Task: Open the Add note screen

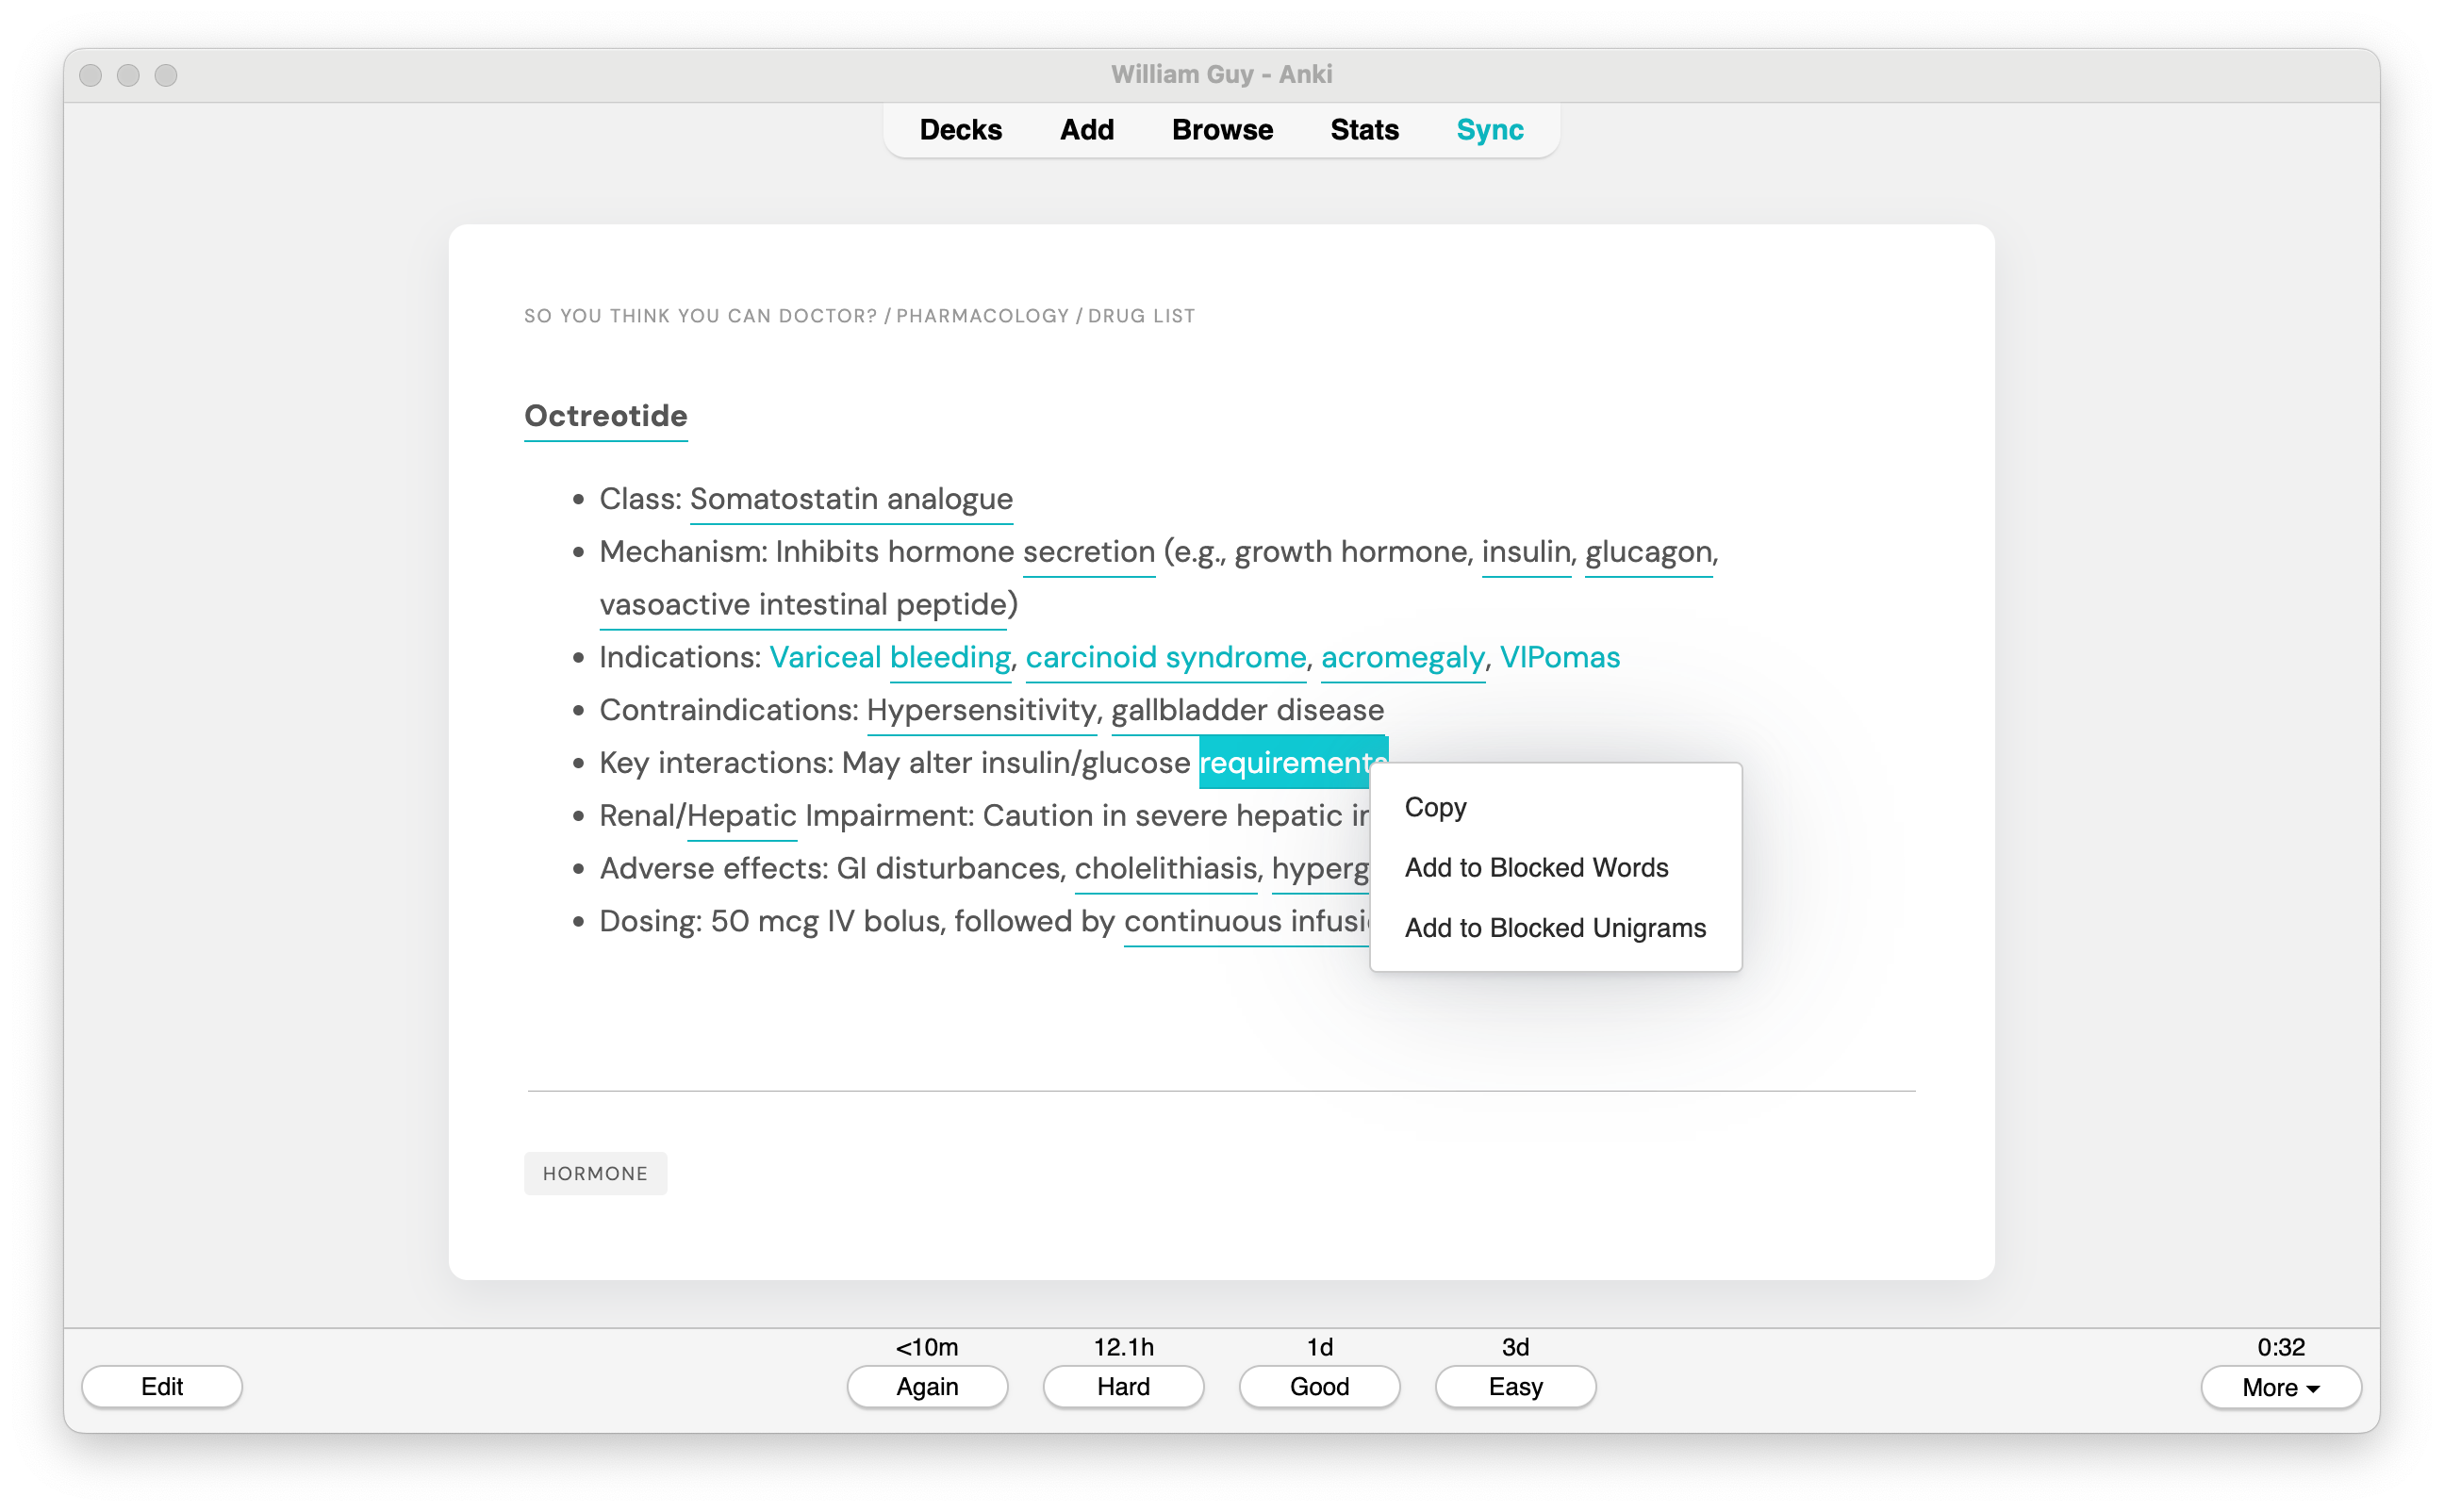Action: (1086, 130)
